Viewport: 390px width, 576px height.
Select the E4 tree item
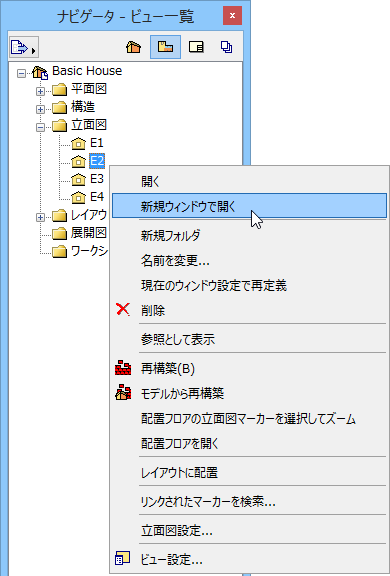(x=97, y=197)
